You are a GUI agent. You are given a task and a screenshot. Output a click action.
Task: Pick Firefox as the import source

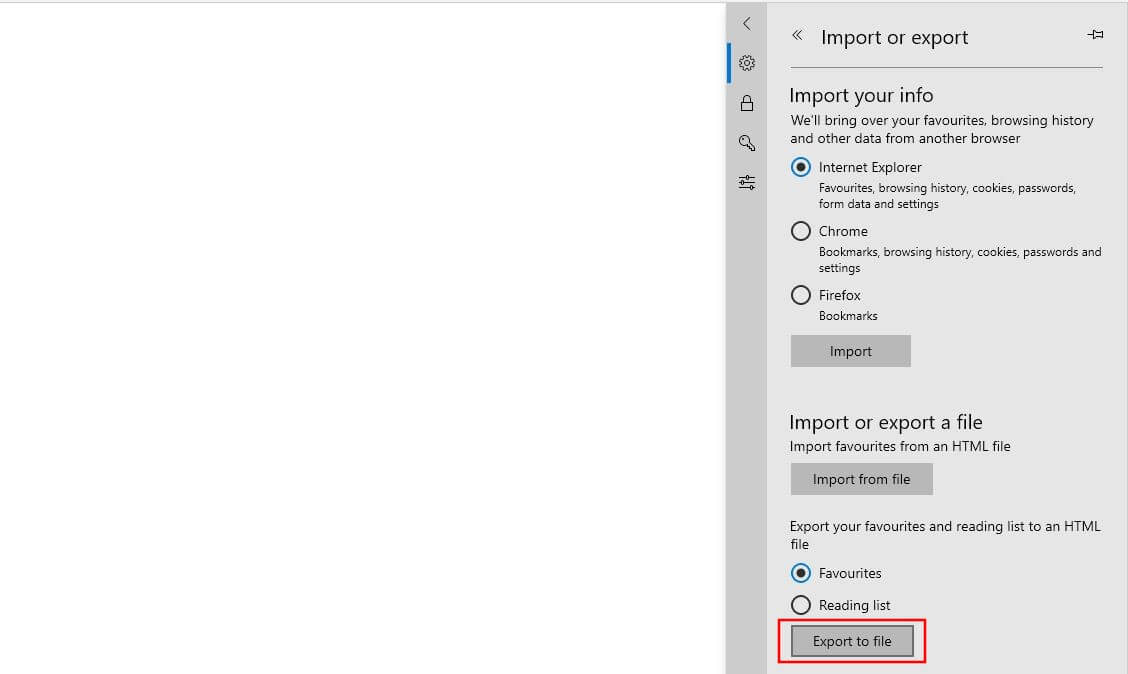point(800,295)
